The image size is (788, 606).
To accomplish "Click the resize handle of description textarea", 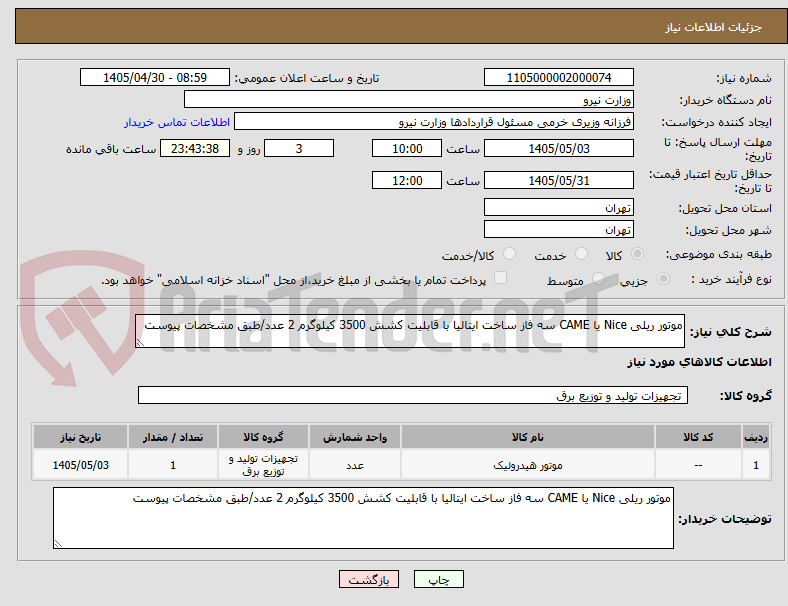I will [x=140, y=343].
